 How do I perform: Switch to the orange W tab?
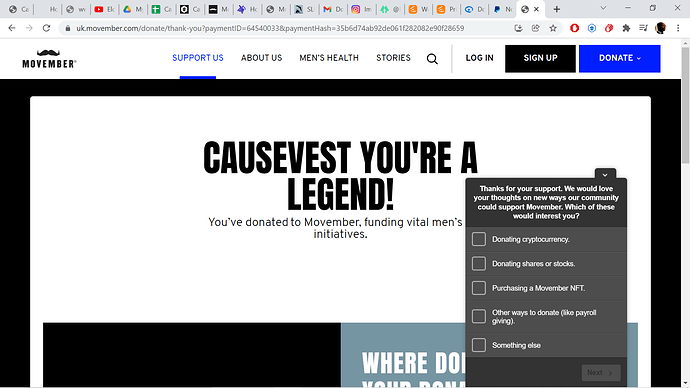418,9
